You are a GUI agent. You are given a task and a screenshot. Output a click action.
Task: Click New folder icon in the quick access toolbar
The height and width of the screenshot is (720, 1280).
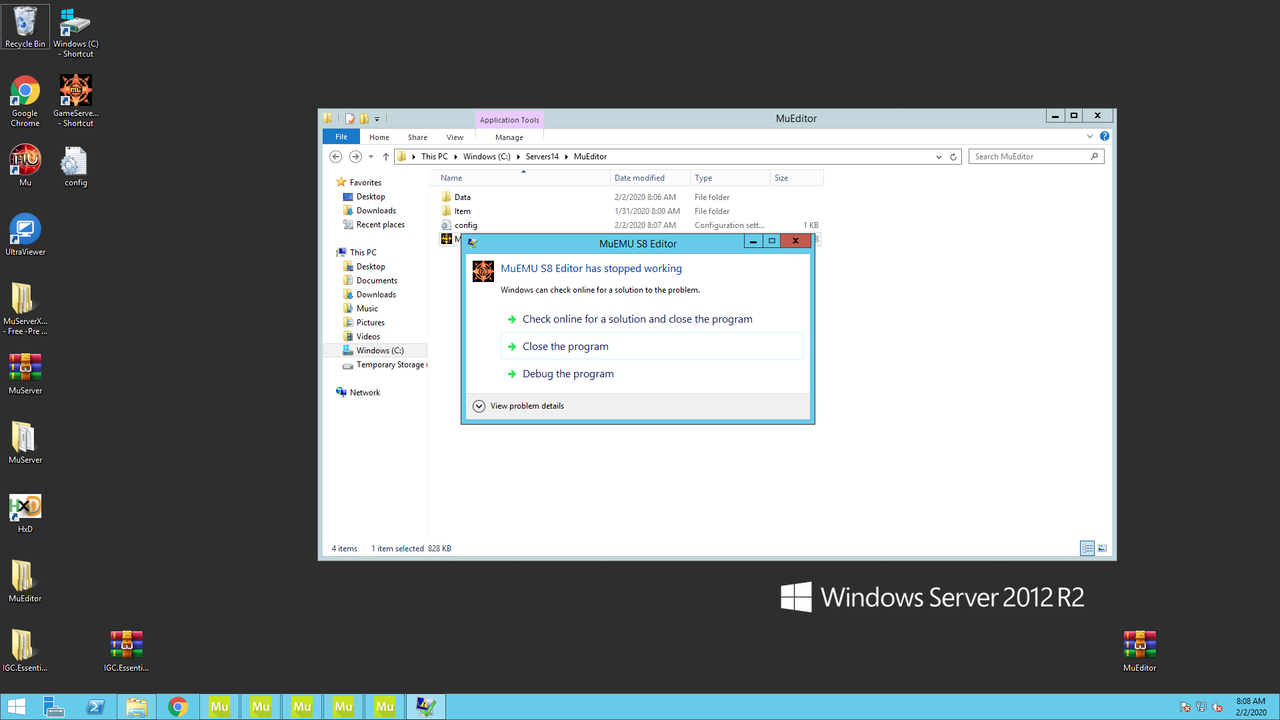[x=365, y=118]
